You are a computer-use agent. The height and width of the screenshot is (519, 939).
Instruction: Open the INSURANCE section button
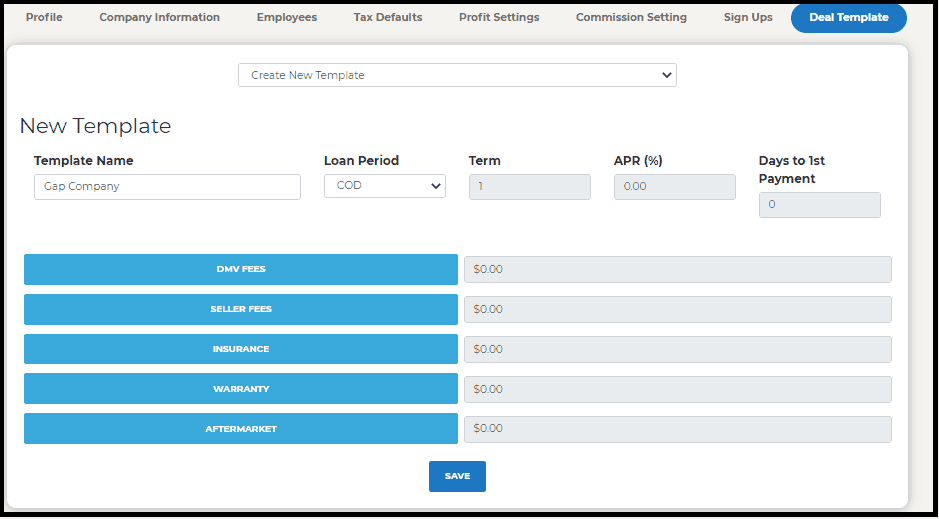tap(241, 349)
